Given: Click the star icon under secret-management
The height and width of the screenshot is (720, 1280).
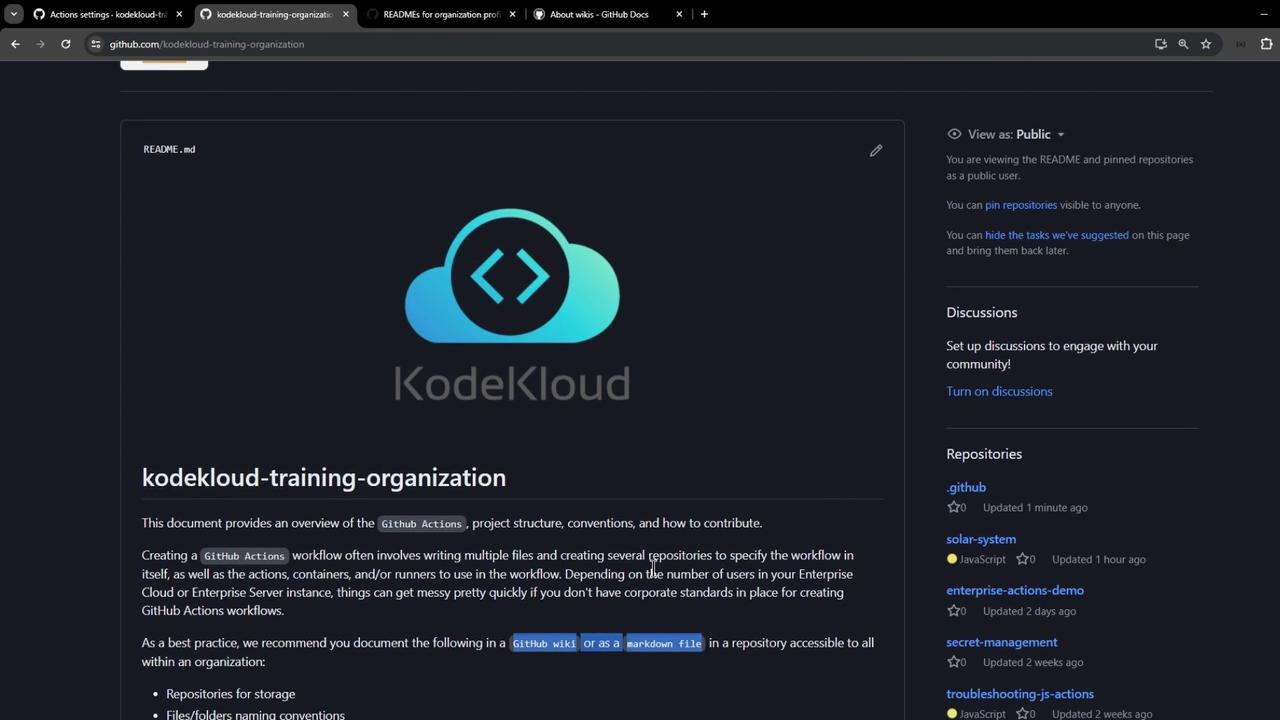Looking at the screenshot, I should 953,662.
